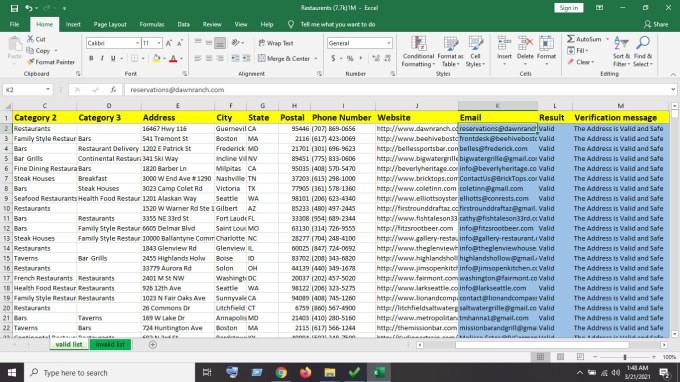The width and height of the screenshot is (680, 382).
Task: Expand the formula bar
Action: (x=673, y=90)
